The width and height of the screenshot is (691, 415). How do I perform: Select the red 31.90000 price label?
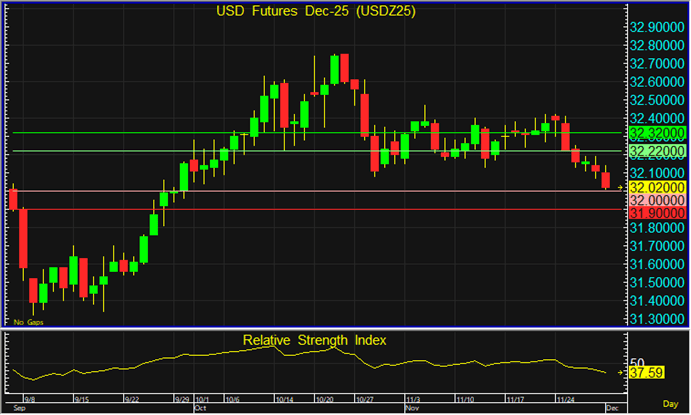tap(657, 213)
